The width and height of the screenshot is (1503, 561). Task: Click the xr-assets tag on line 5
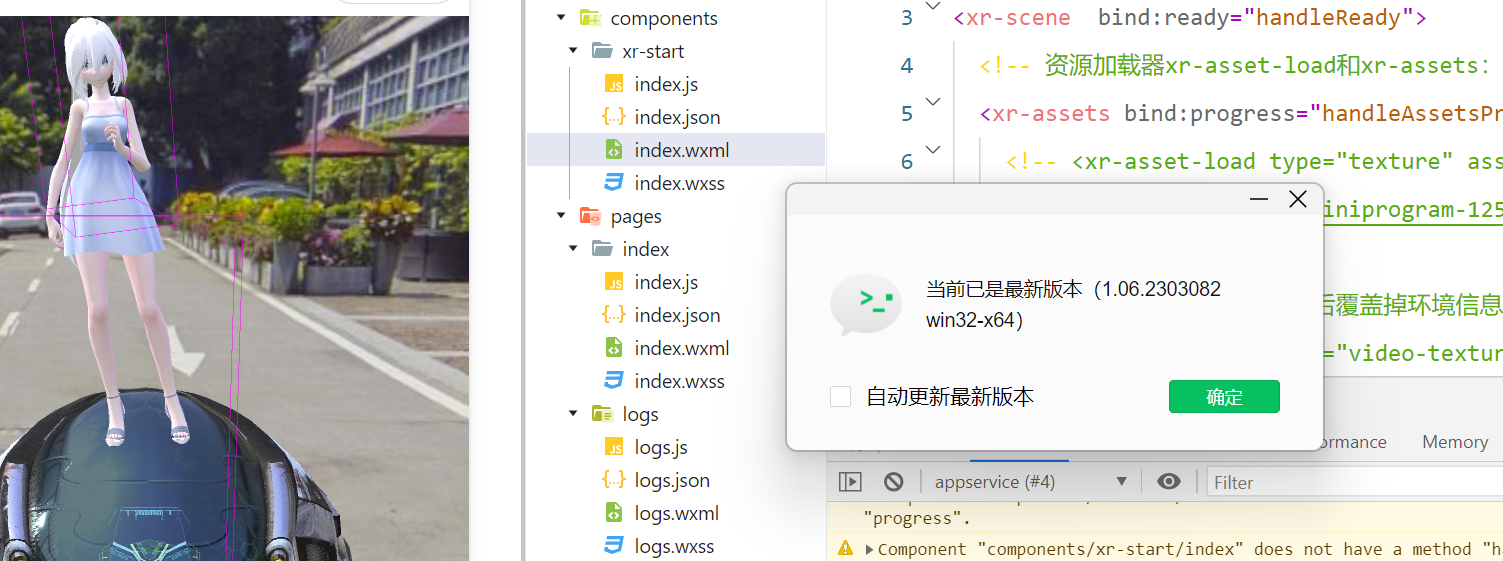1051,113
